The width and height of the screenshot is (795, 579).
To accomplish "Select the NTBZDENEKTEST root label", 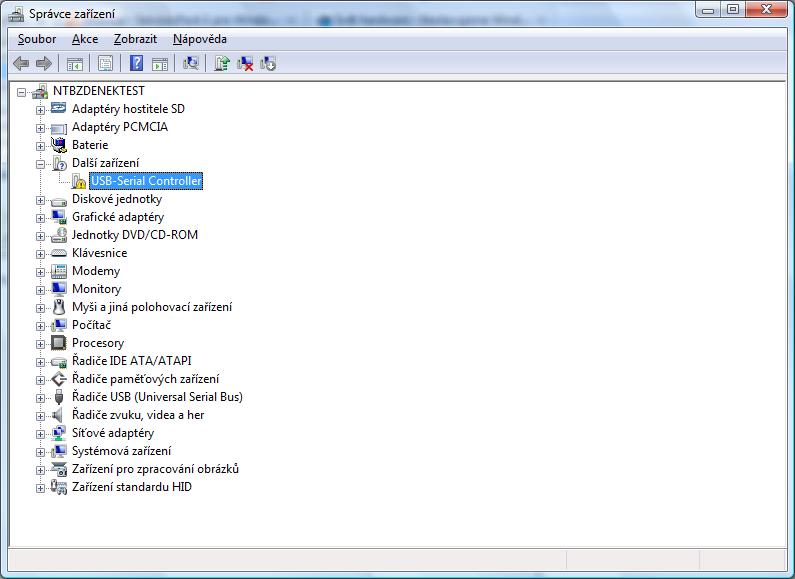I will [98, 91].
